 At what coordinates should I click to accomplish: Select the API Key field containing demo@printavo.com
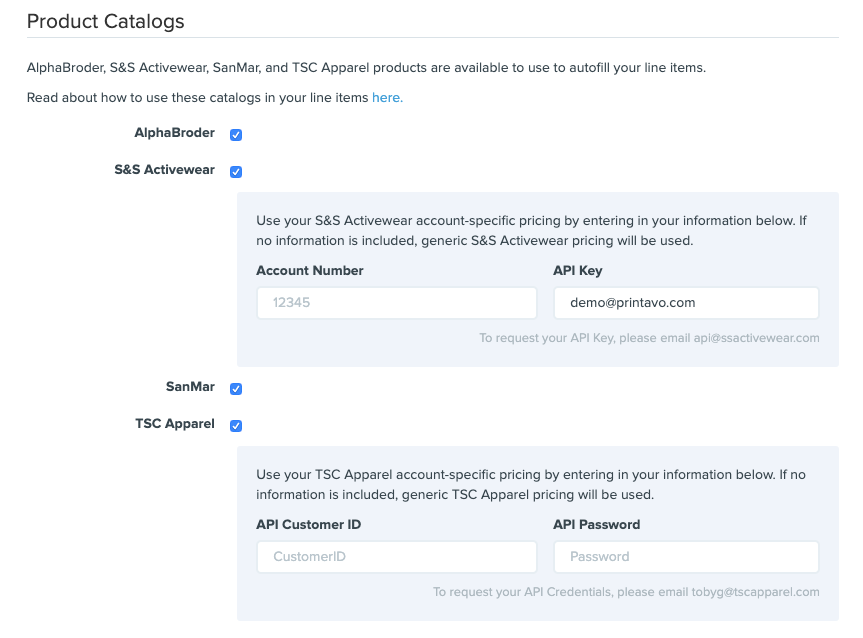686,303
